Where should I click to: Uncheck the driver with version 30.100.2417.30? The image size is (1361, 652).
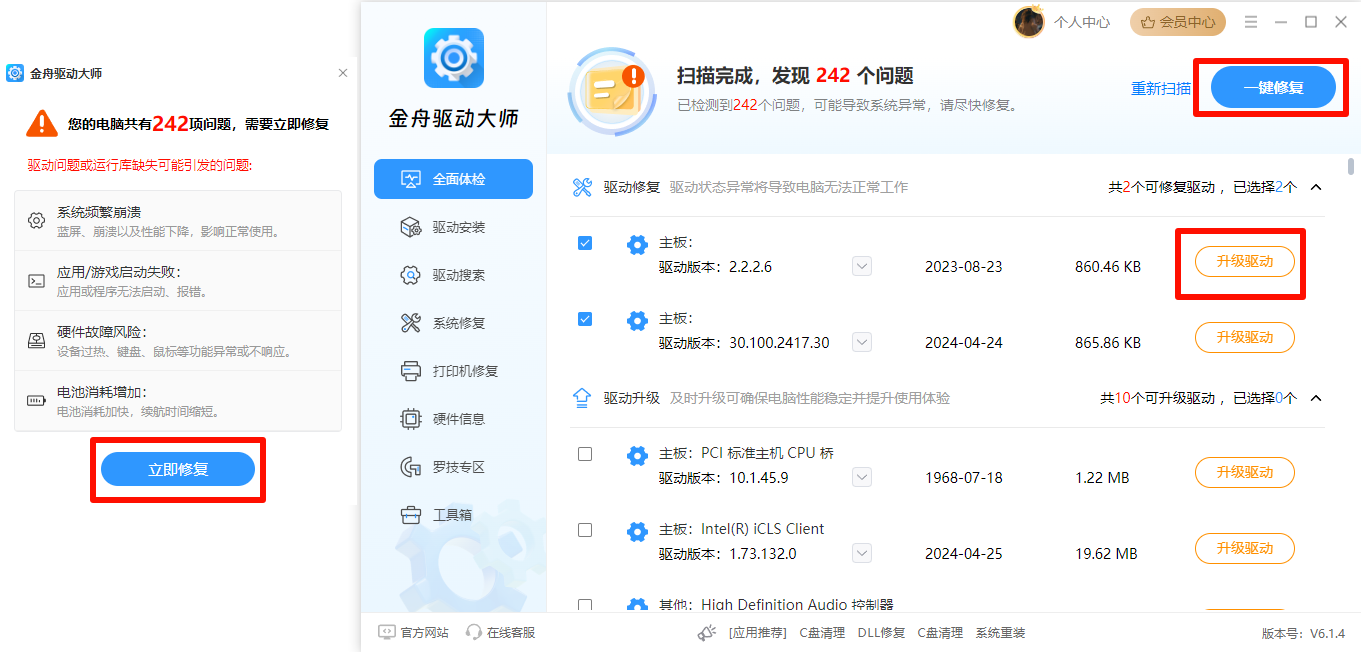click(x=585, y=319)
